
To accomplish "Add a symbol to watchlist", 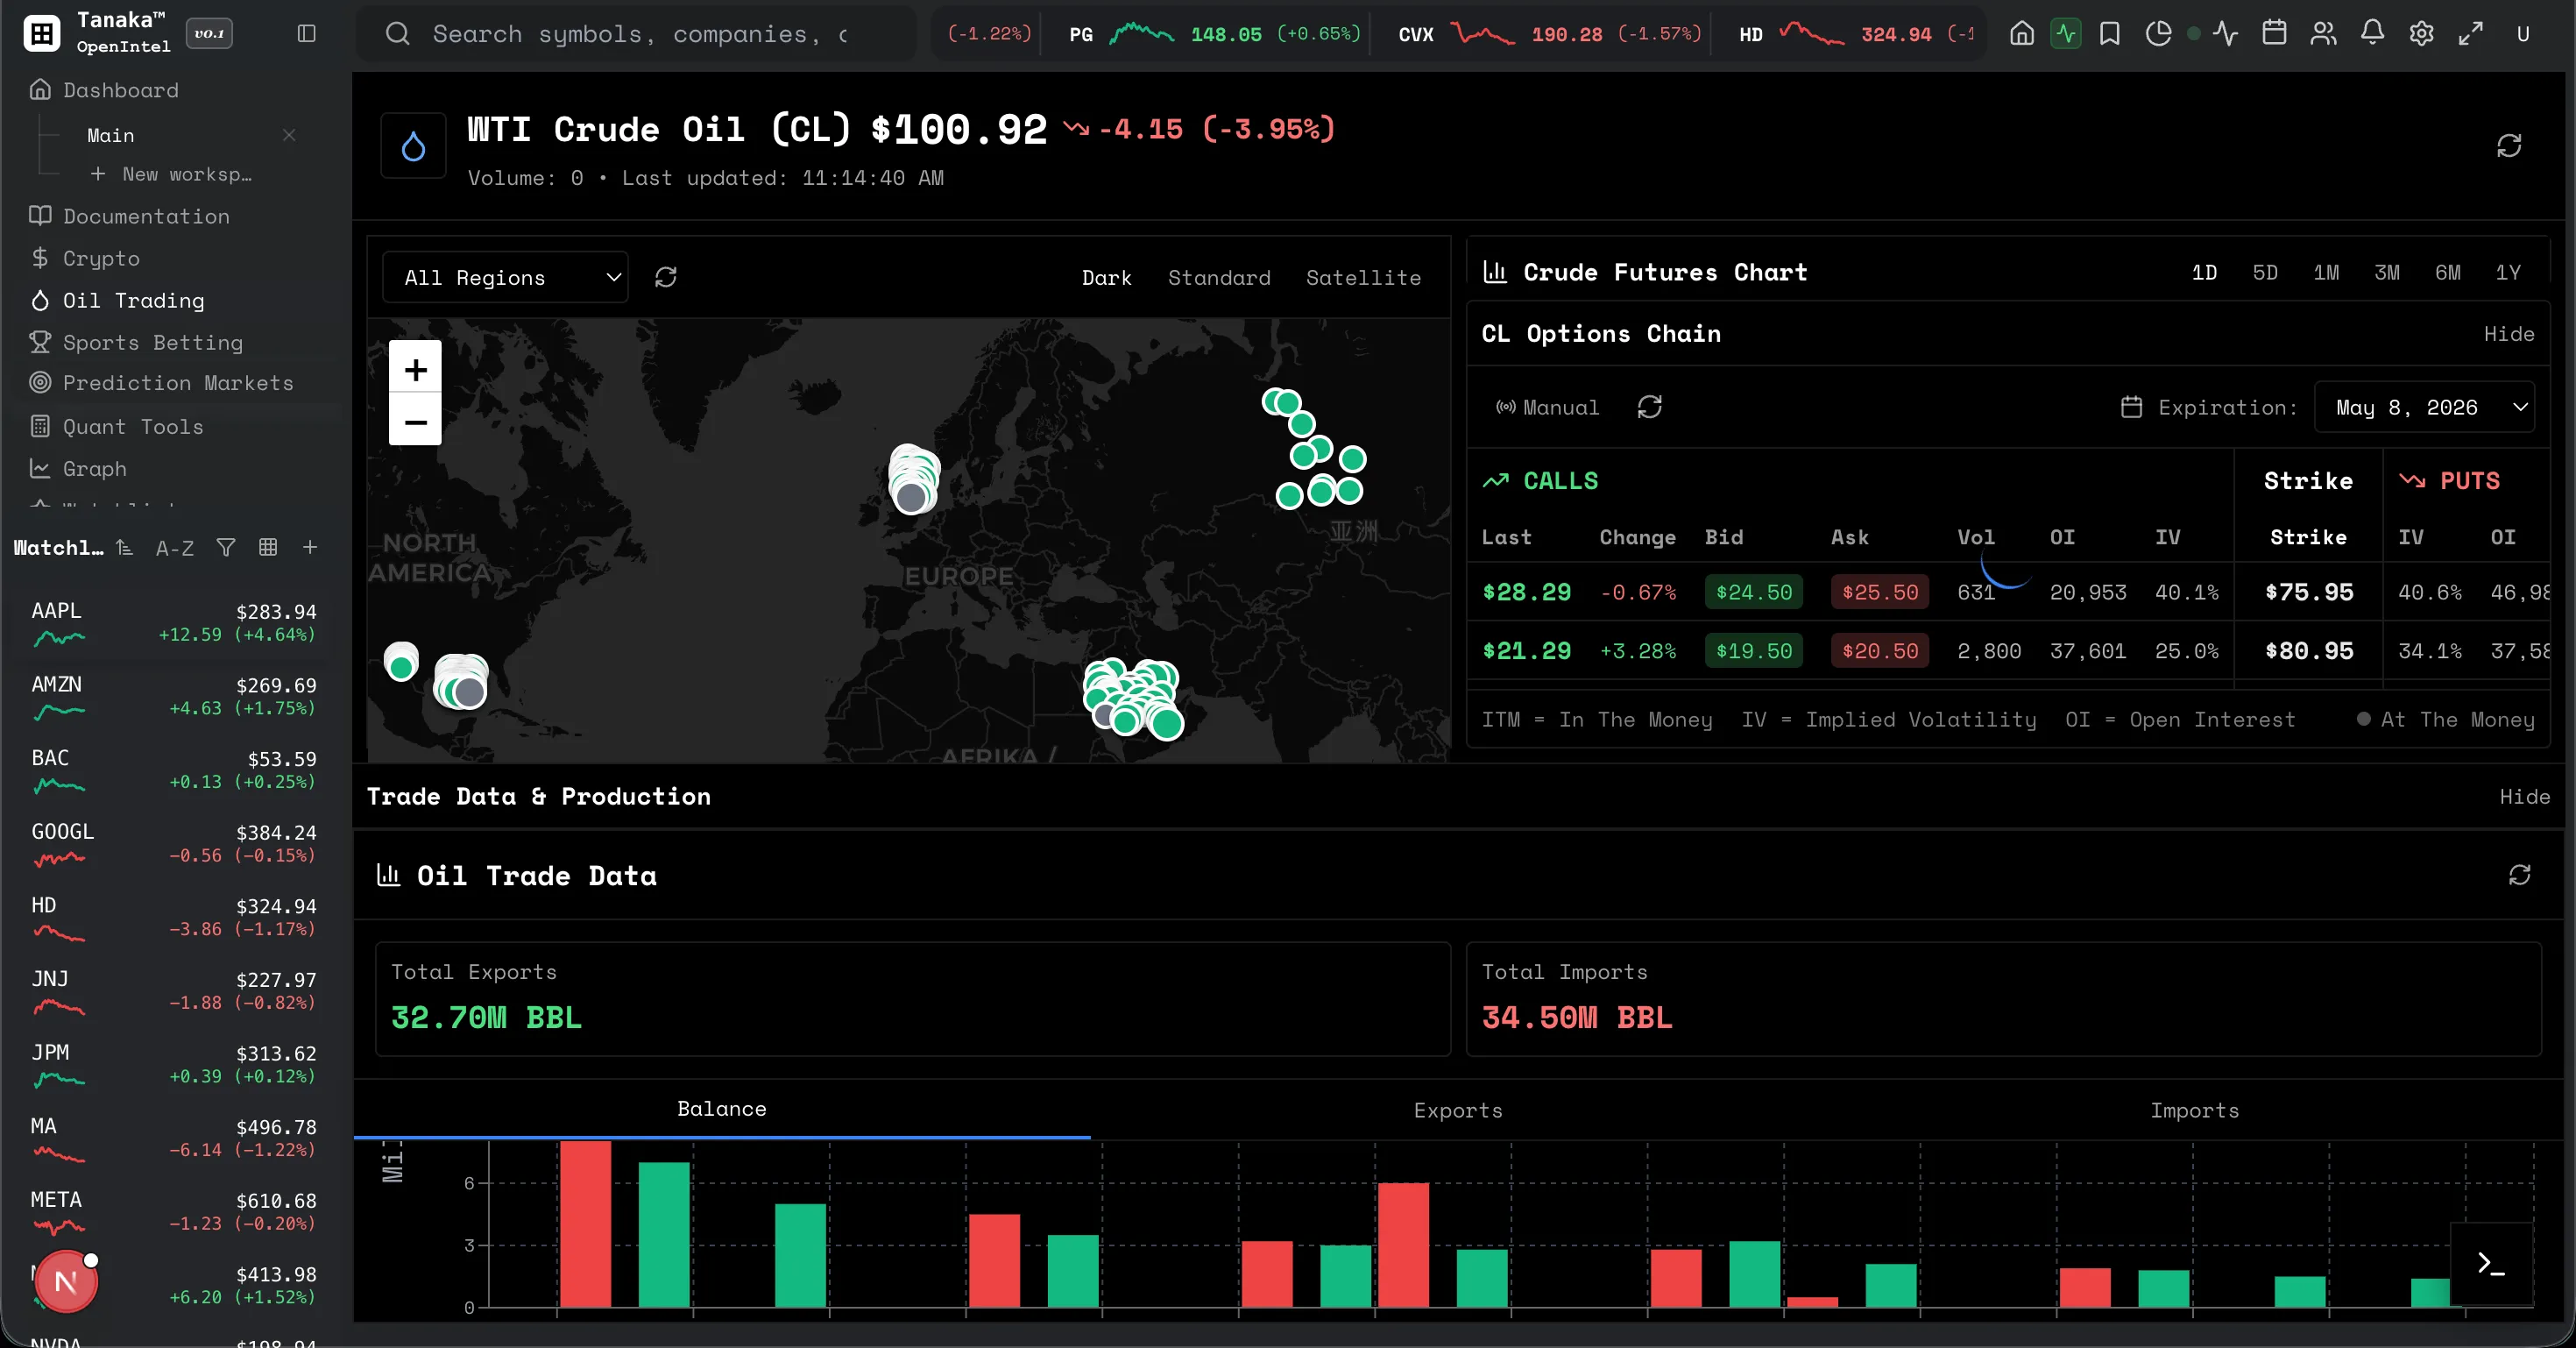I will (310, 547).
